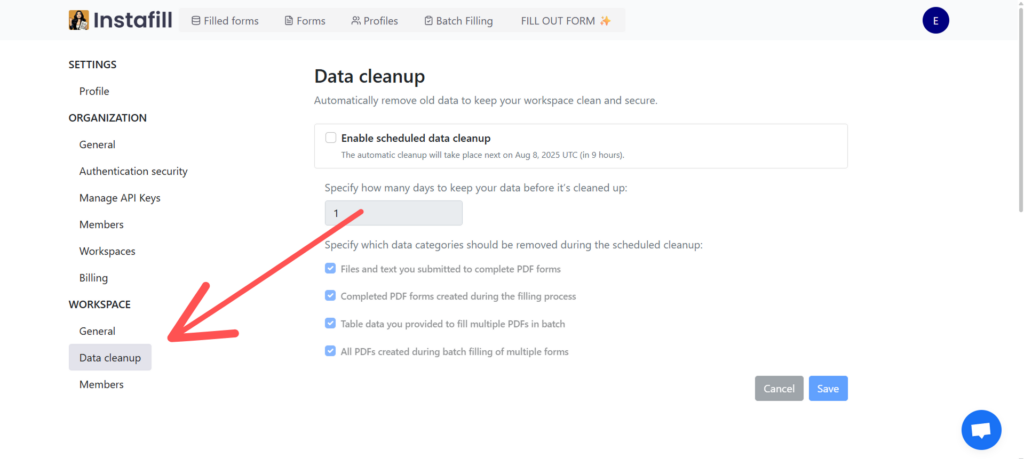
Task: Toggle Table data you provided checkbox
Action: point(330,323)
